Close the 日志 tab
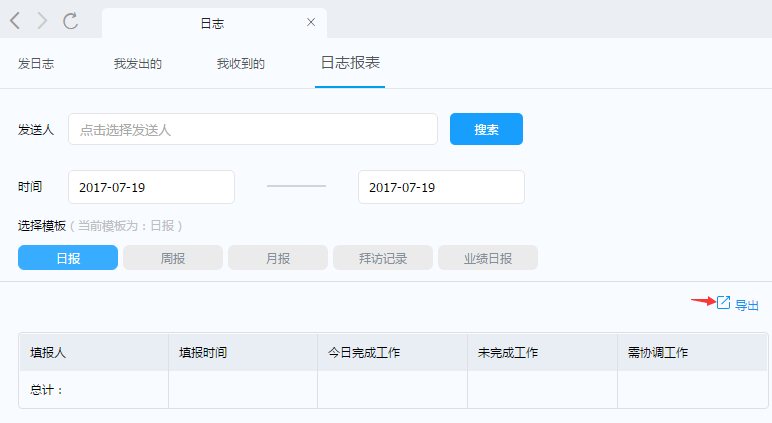Image resolution: width=772 pixels, height=423 pixels. pos(311,22)
